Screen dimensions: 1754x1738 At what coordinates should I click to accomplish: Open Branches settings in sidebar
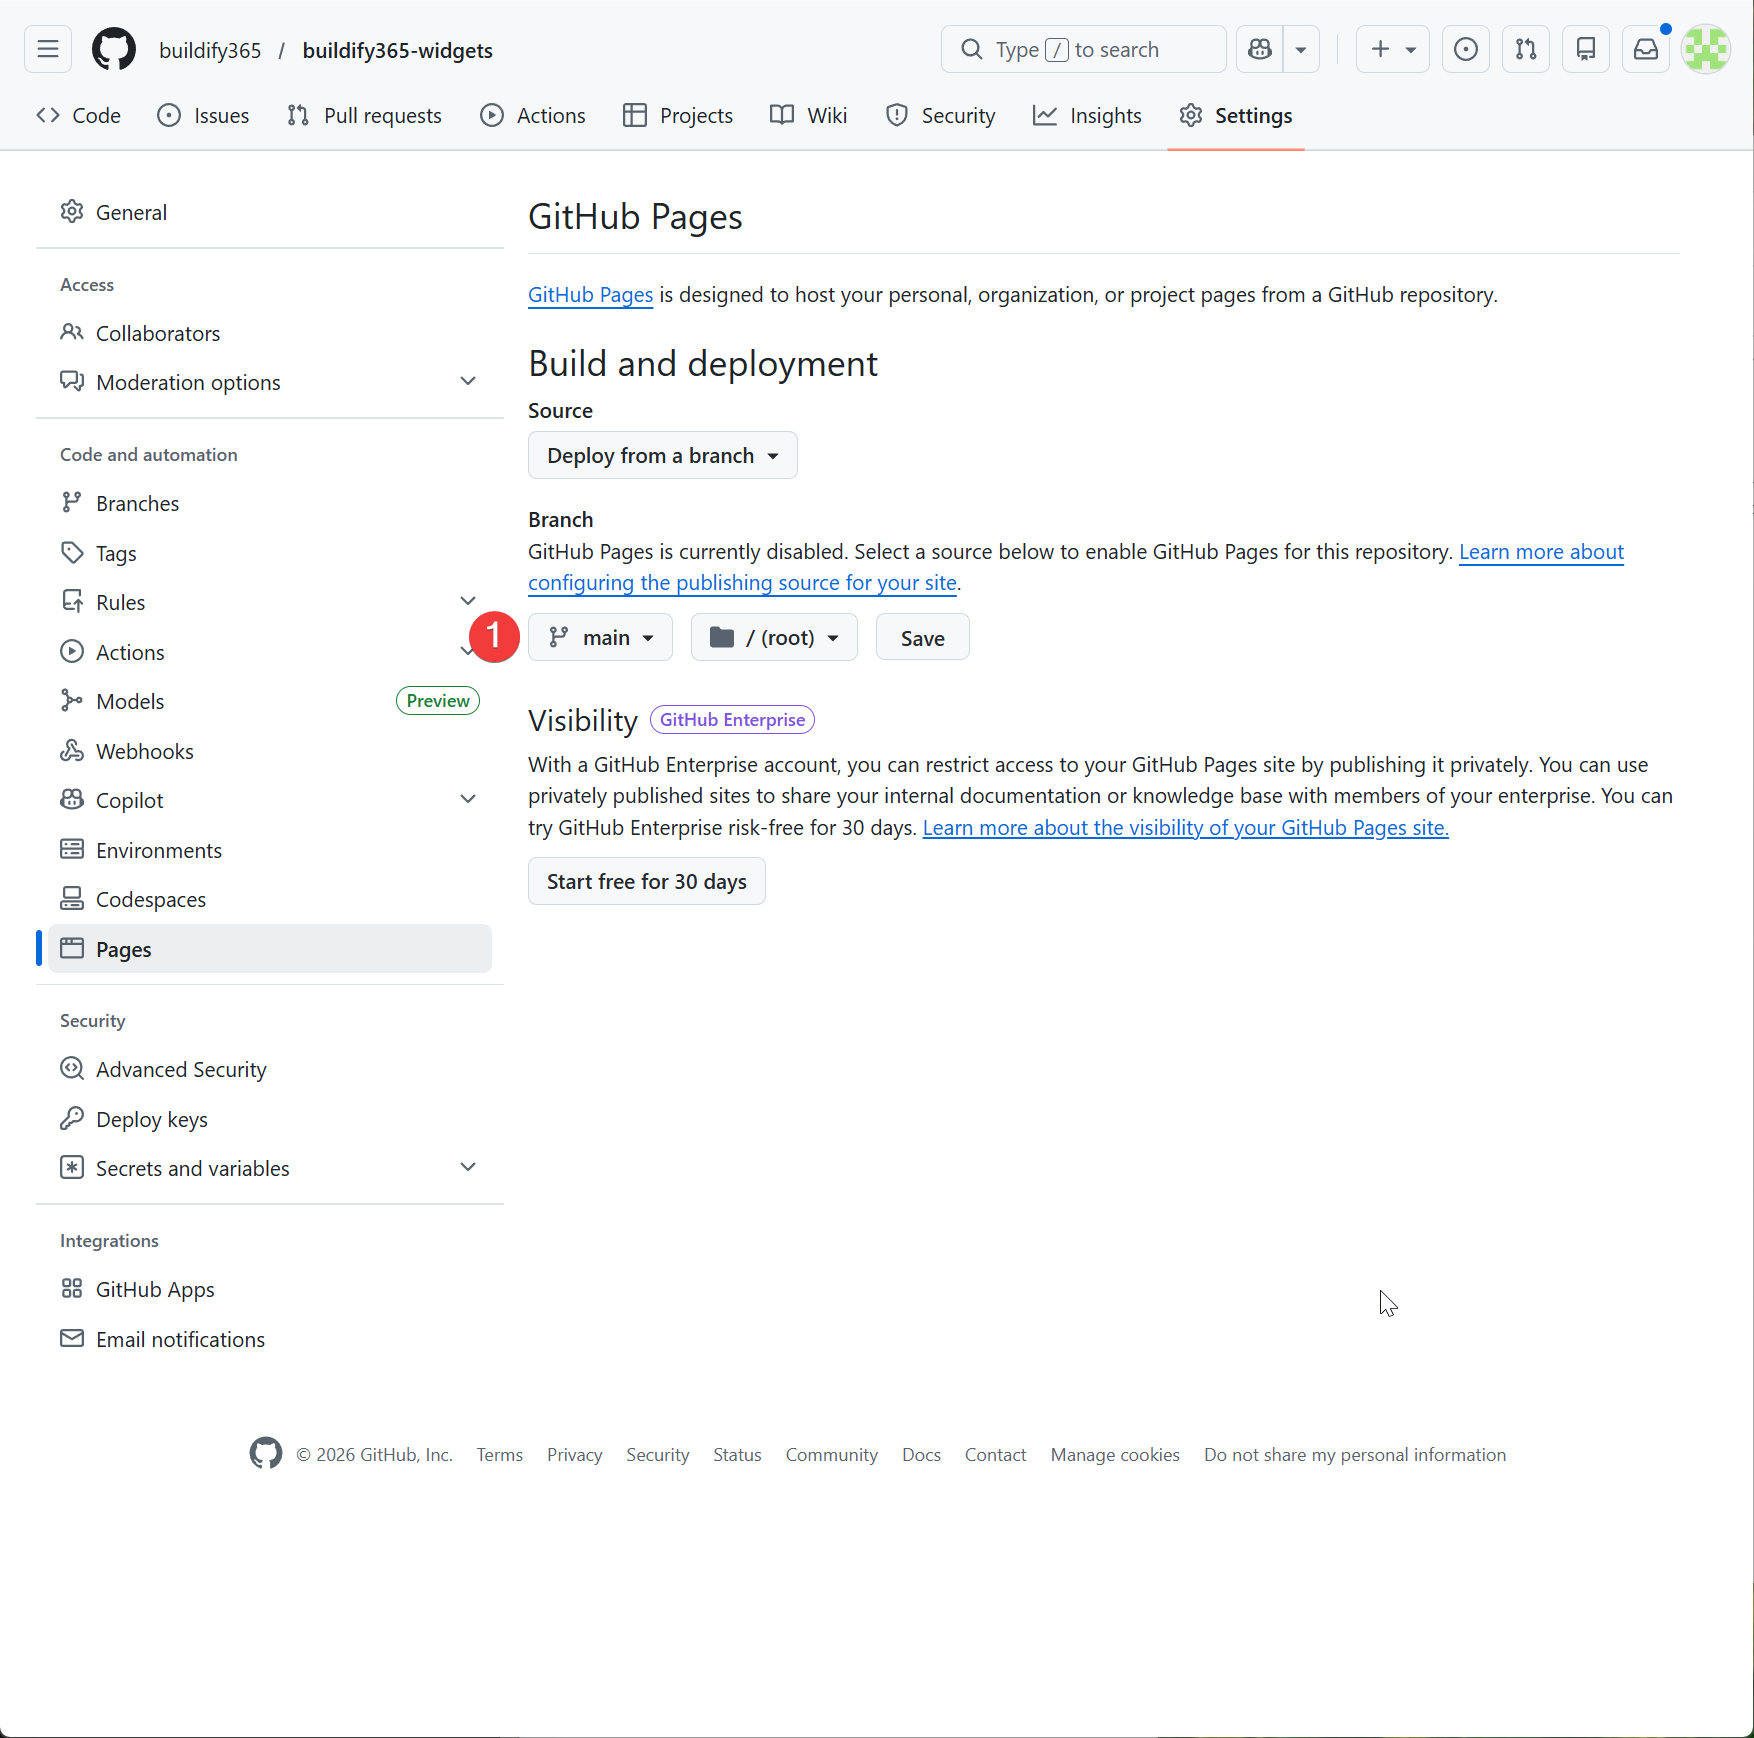270,503
